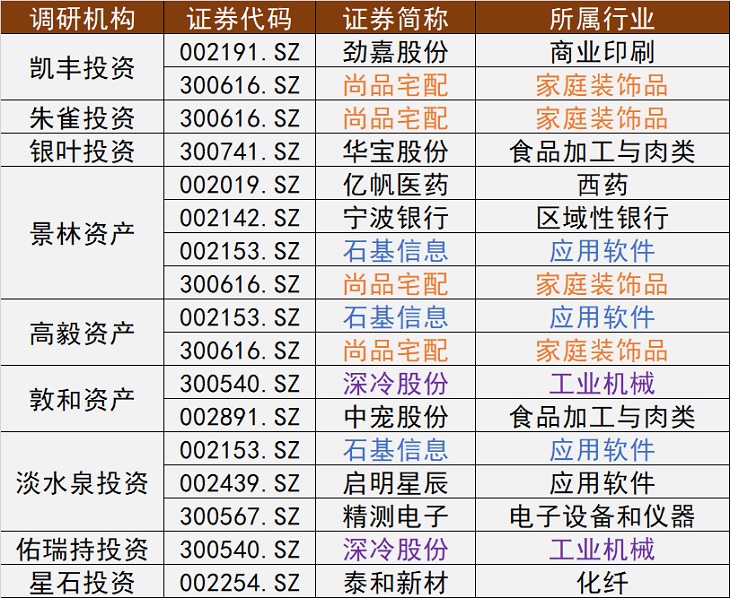Click the 证券简称 column header
The image size is (730, 598).
pyautogui.click(x=395, y=18)
